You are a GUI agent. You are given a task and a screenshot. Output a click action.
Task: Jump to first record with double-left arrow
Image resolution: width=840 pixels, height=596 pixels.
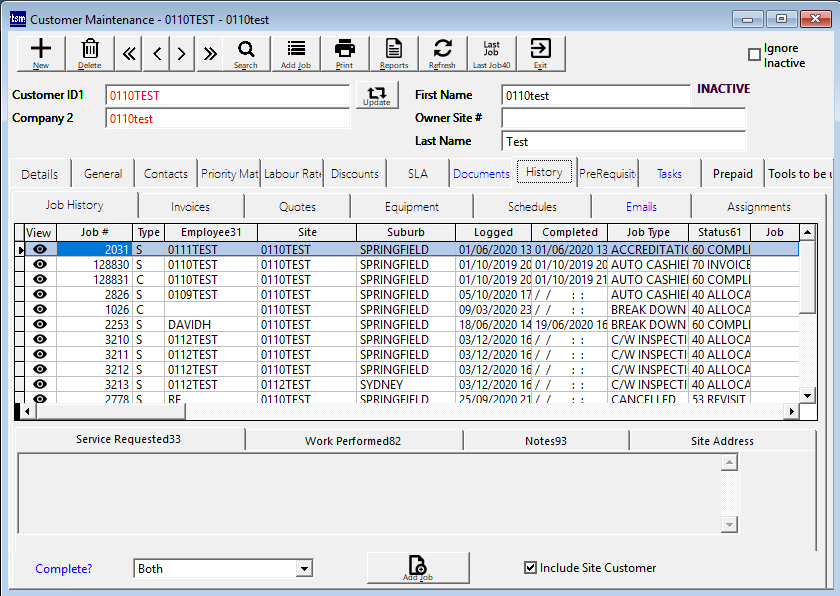coord(130,54)
